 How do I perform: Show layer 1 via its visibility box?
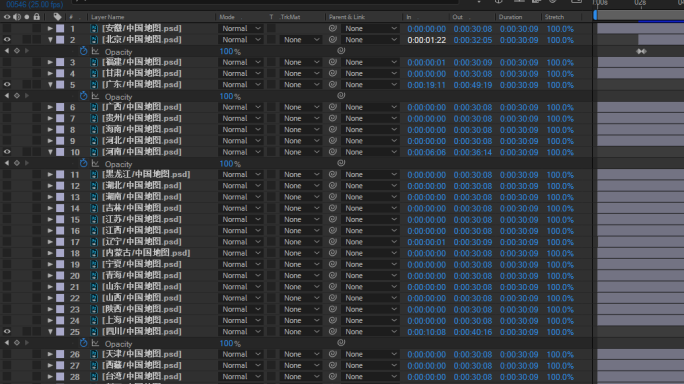pyautogui.click(x=7, y=28)
